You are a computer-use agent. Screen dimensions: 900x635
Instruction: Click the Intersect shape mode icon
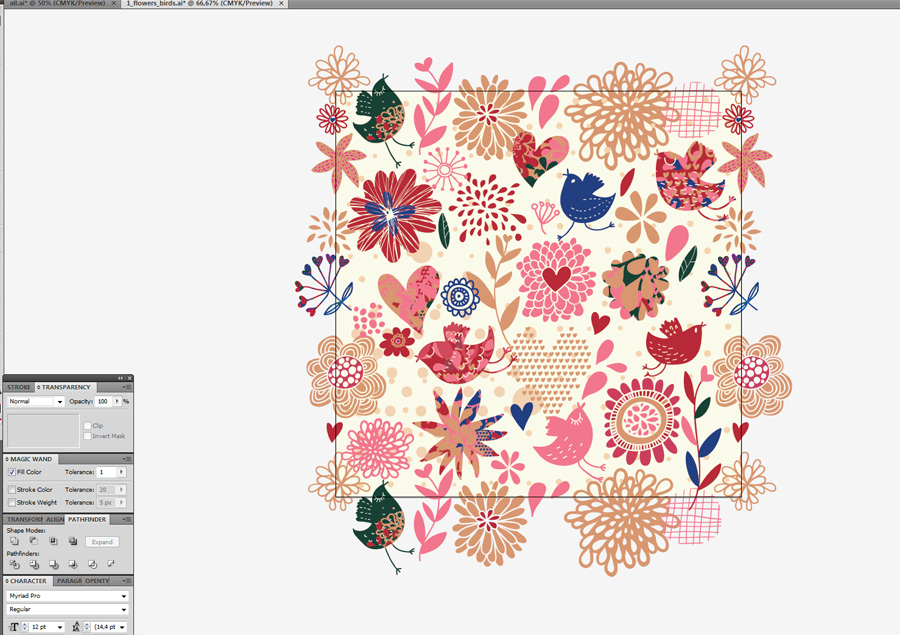pos(53,541)
